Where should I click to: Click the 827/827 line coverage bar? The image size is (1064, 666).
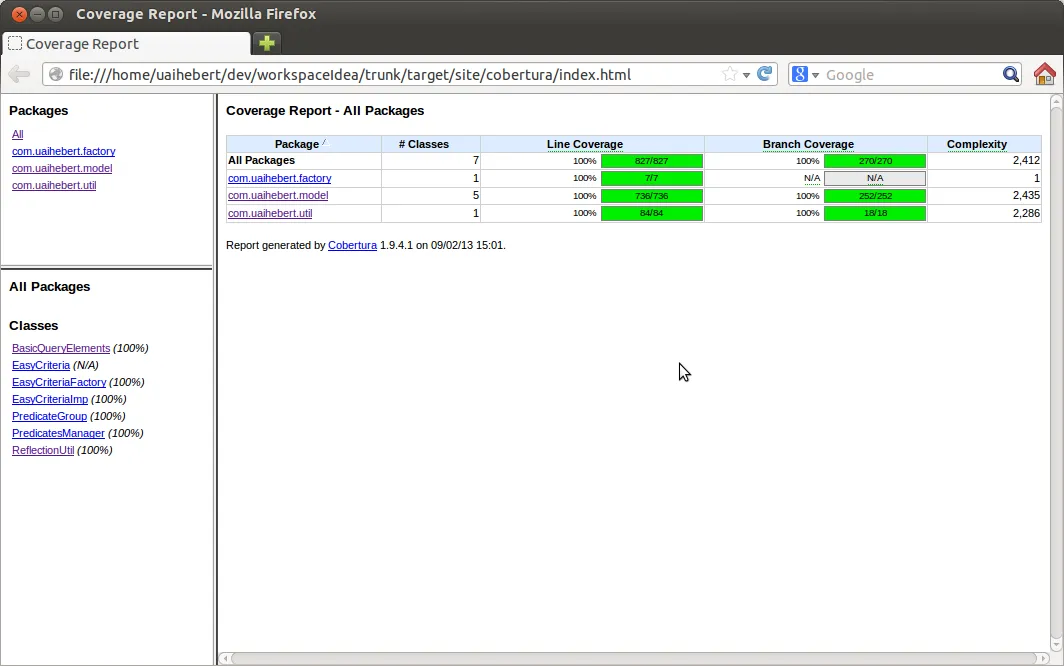point(651,161)
